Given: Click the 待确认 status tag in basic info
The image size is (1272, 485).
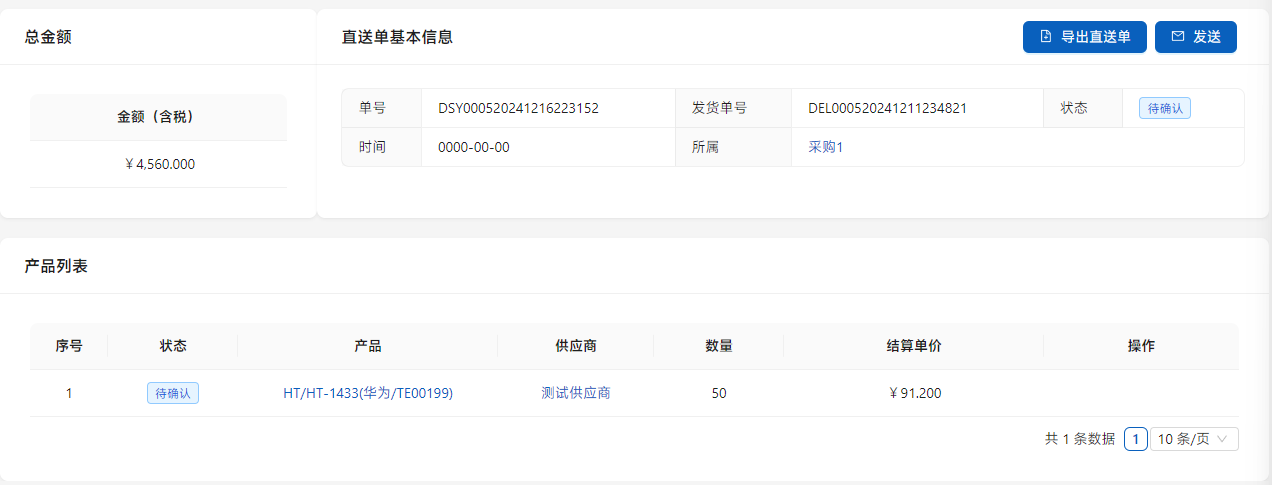Looking at the screenshot, I should click(x=1165, y=108).
